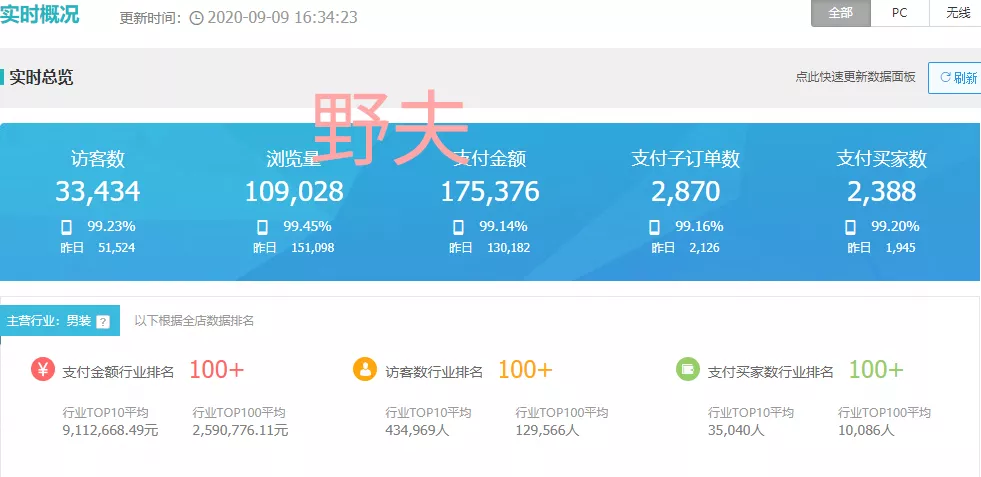Click the 支付金额行业排名 100+ ranking
Viewport: 981px width, 477px height.
(x=216, y=370)
